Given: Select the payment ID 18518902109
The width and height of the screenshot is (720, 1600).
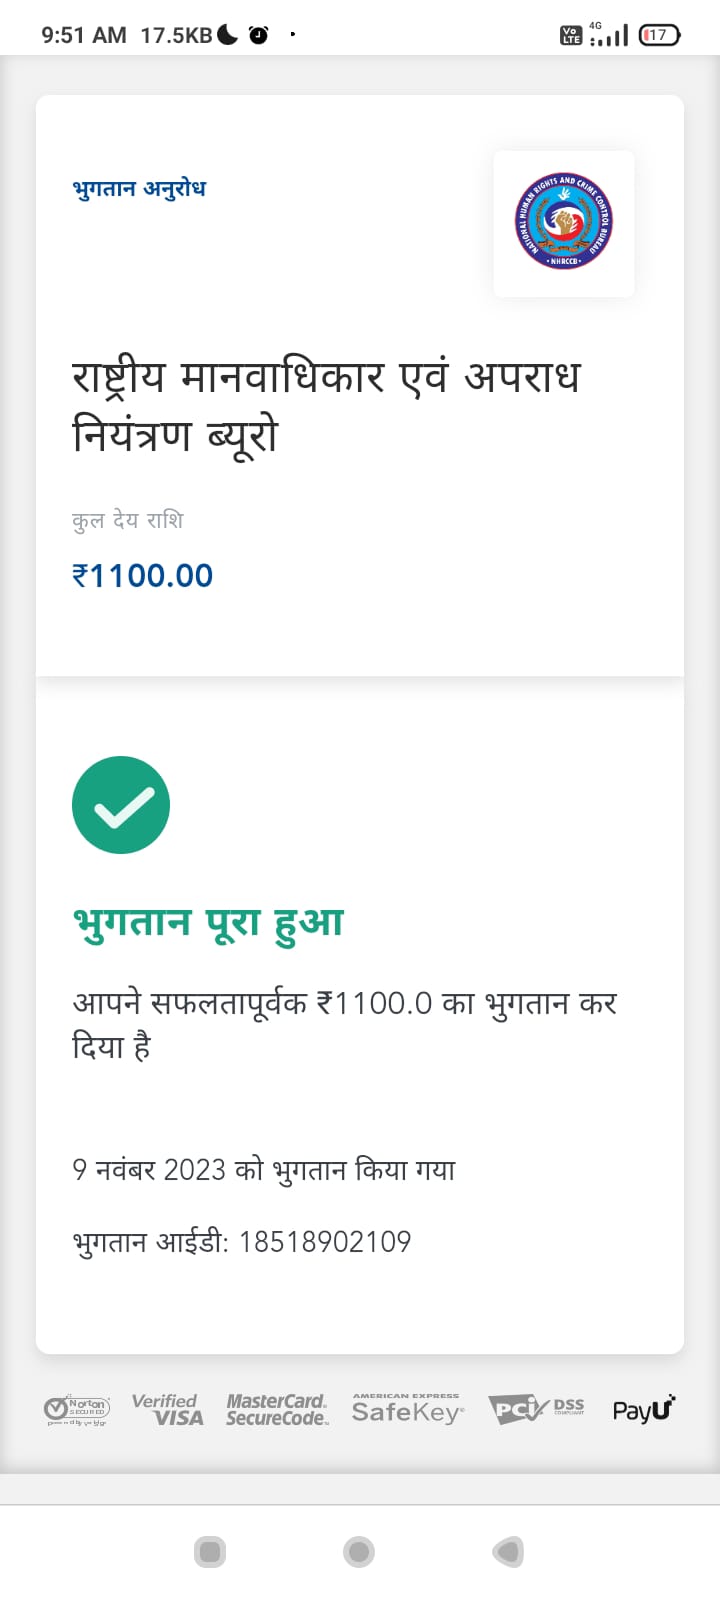Looking at the screenshot, I should click(325, 1242).
